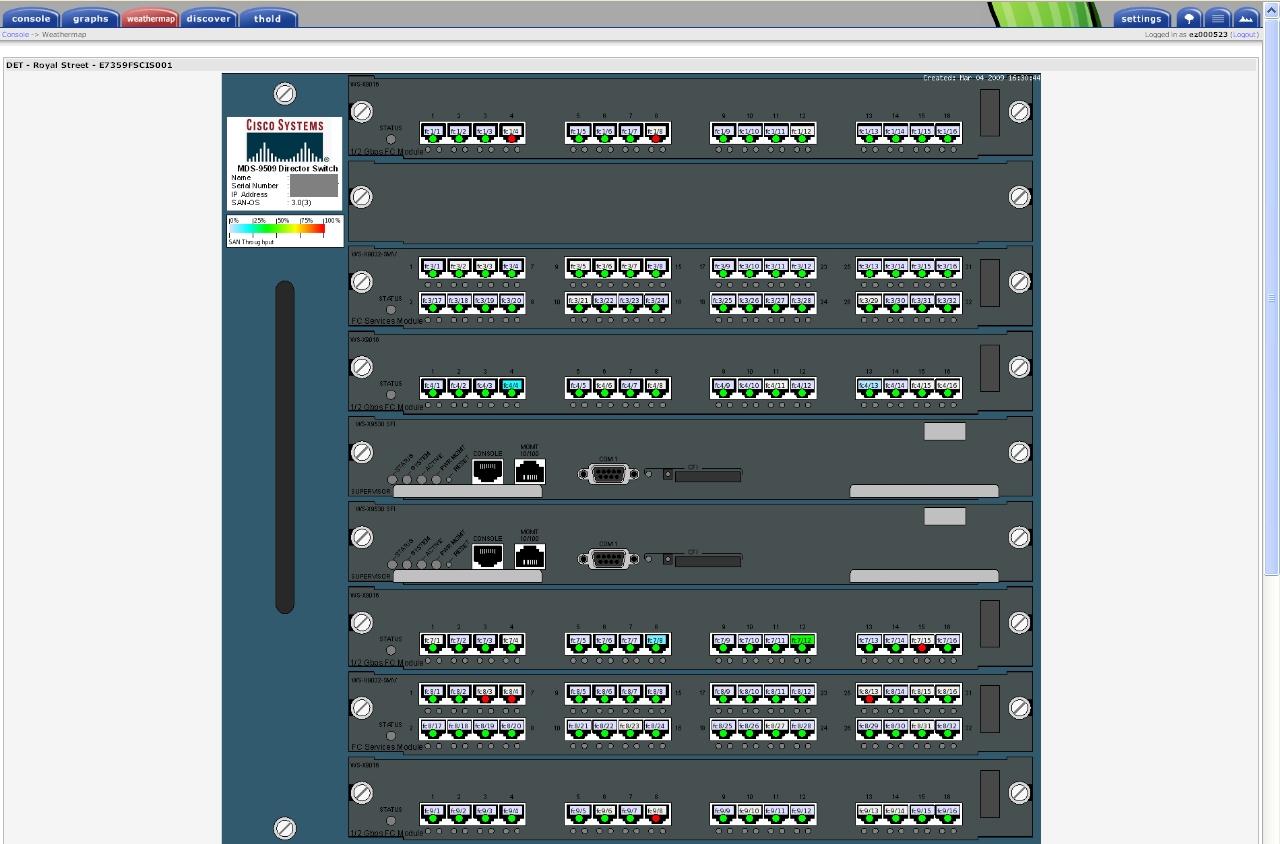Select port fc3/24
This screenshot has width=1280, height=844.
[x=656, y=302]
